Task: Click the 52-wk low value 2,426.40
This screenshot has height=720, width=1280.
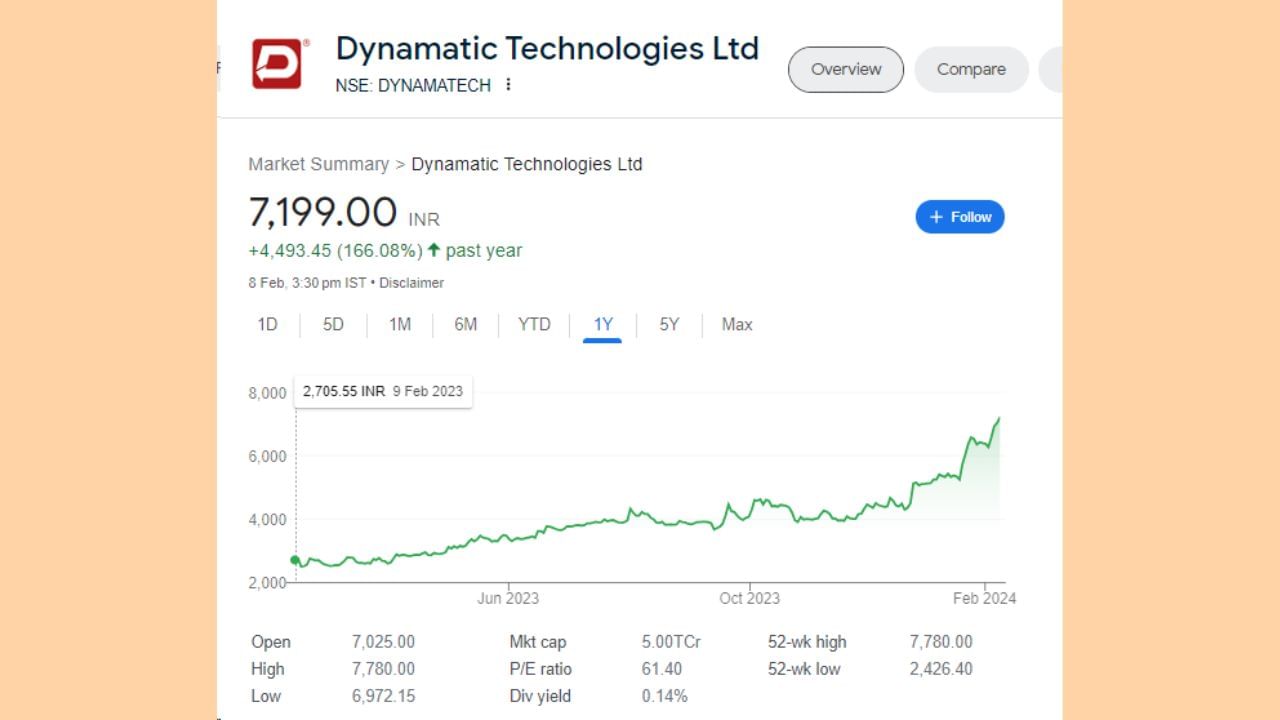Action: tap(941, 669)
